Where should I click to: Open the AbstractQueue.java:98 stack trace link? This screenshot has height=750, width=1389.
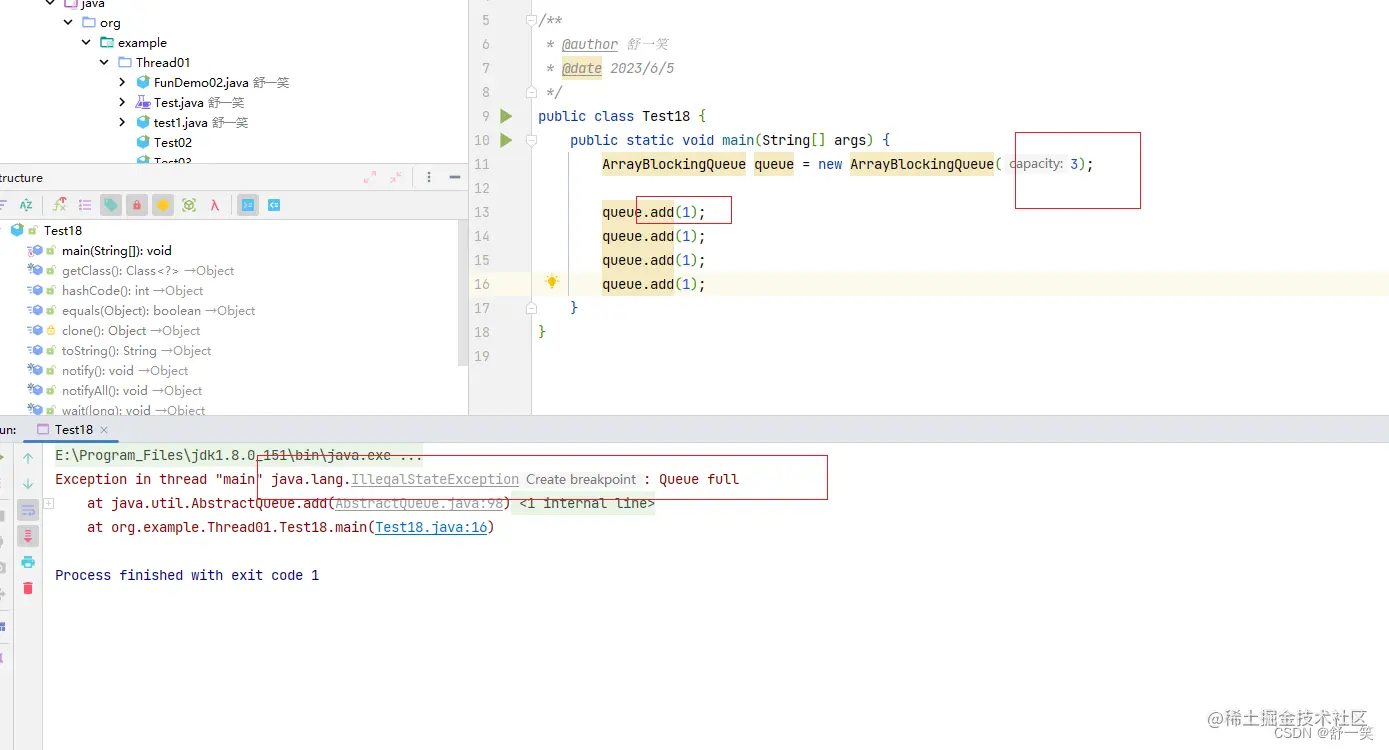tap(419, 503)
